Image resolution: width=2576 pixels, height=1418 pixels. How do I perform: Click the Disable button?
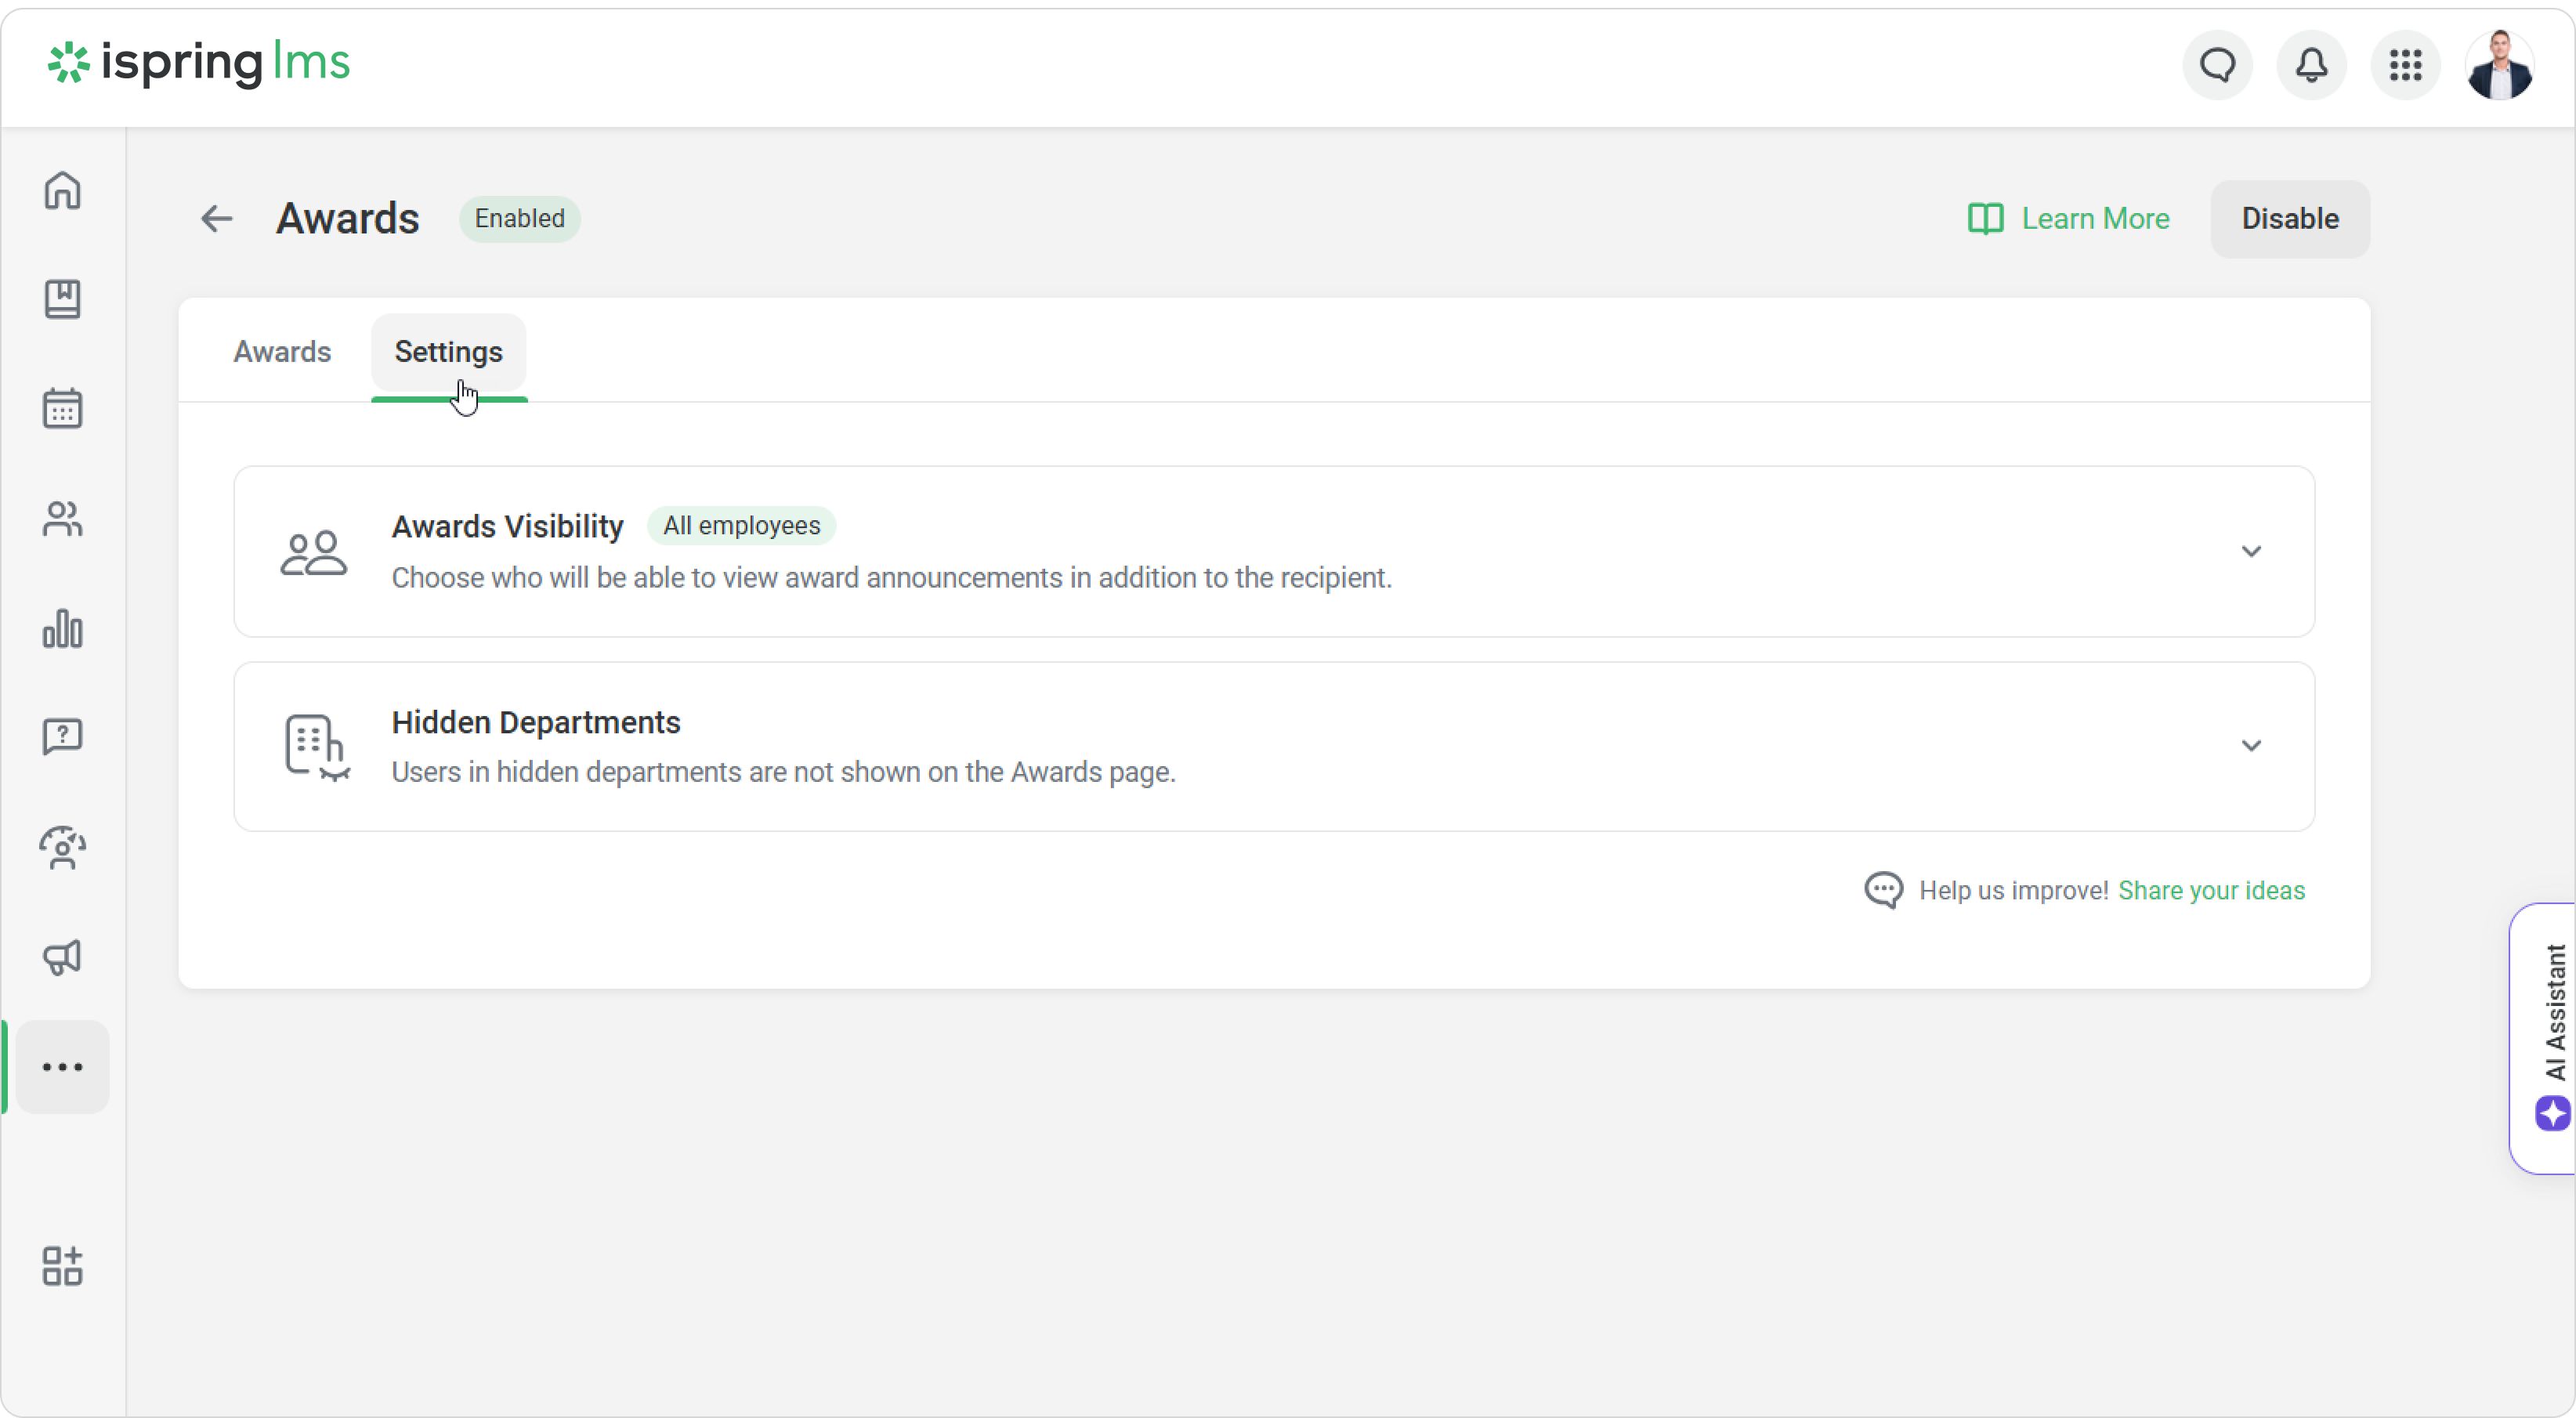pyautogui.click(x=2289, y=219)
